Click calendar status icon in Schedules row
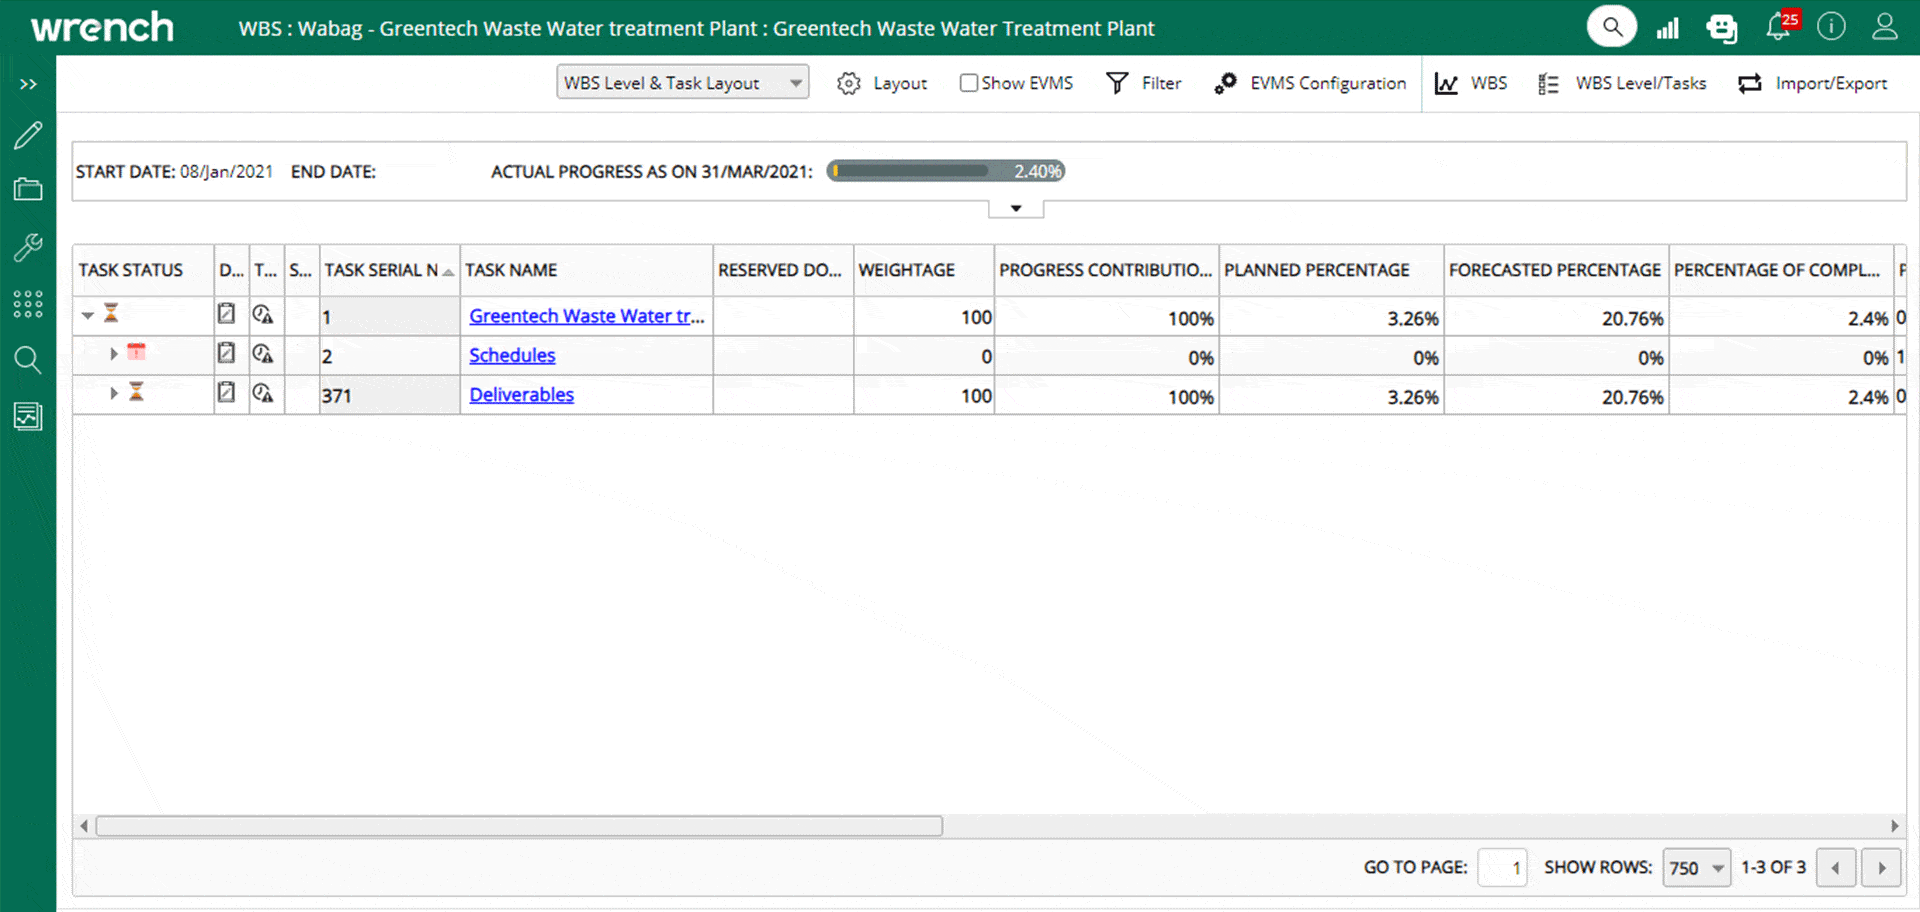The height and width of the screenshot is (912, 1920). point(136,352)
